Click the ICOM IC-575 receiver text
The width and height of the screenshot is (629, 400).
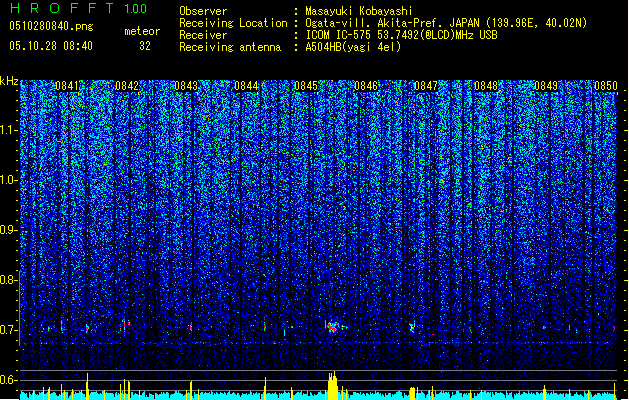(x=401, y=35)
